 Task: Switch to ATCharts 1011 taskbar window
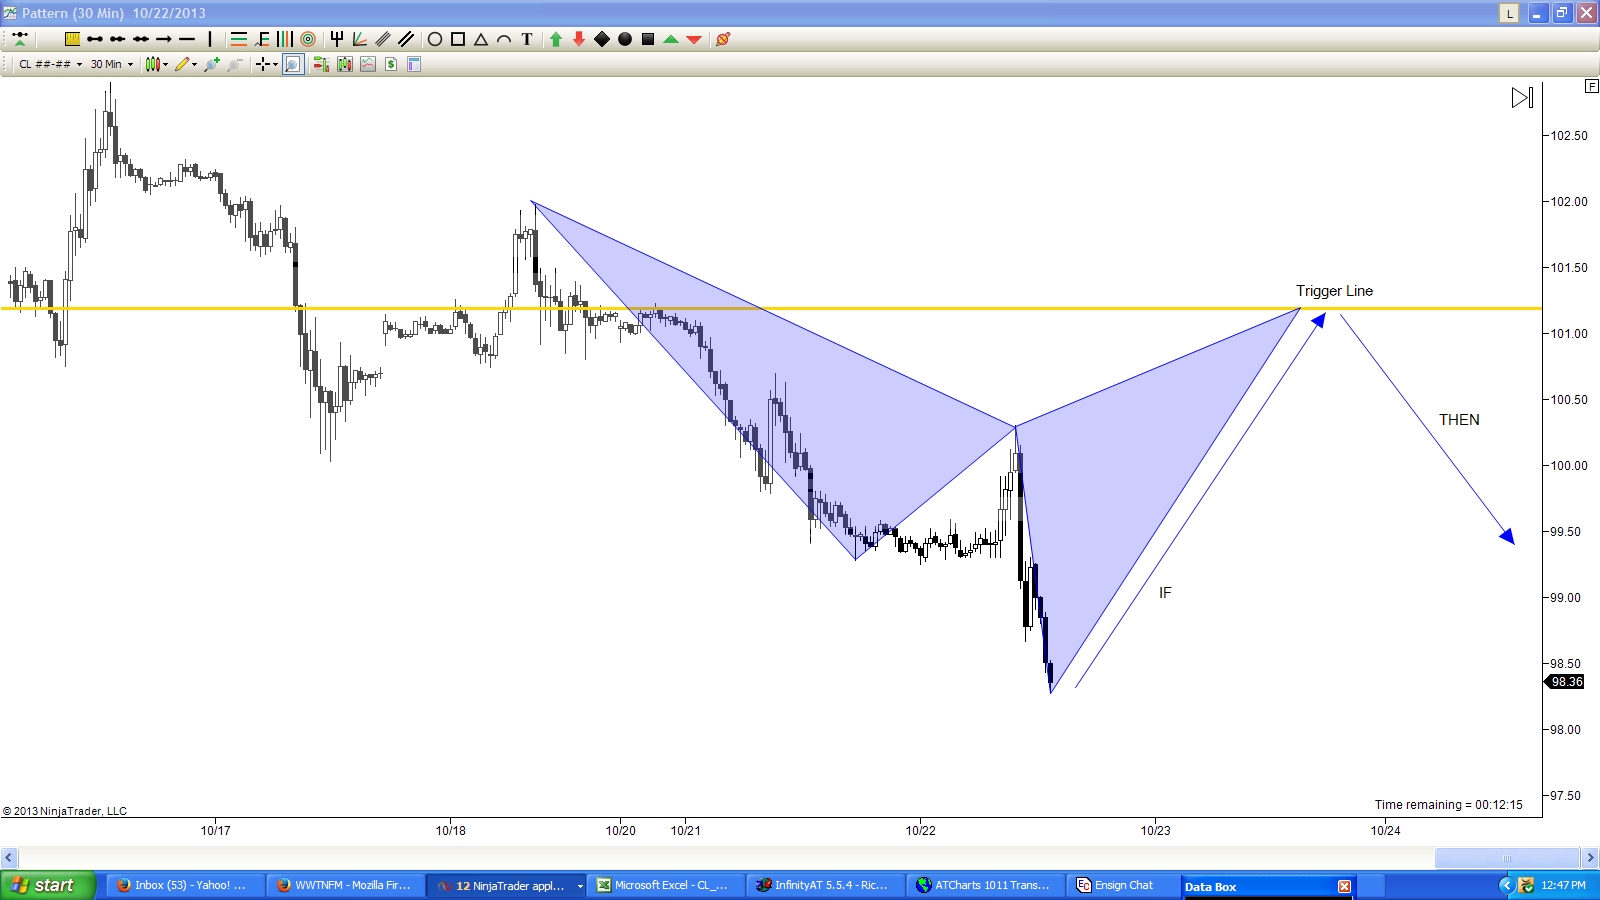click(986, 885)
